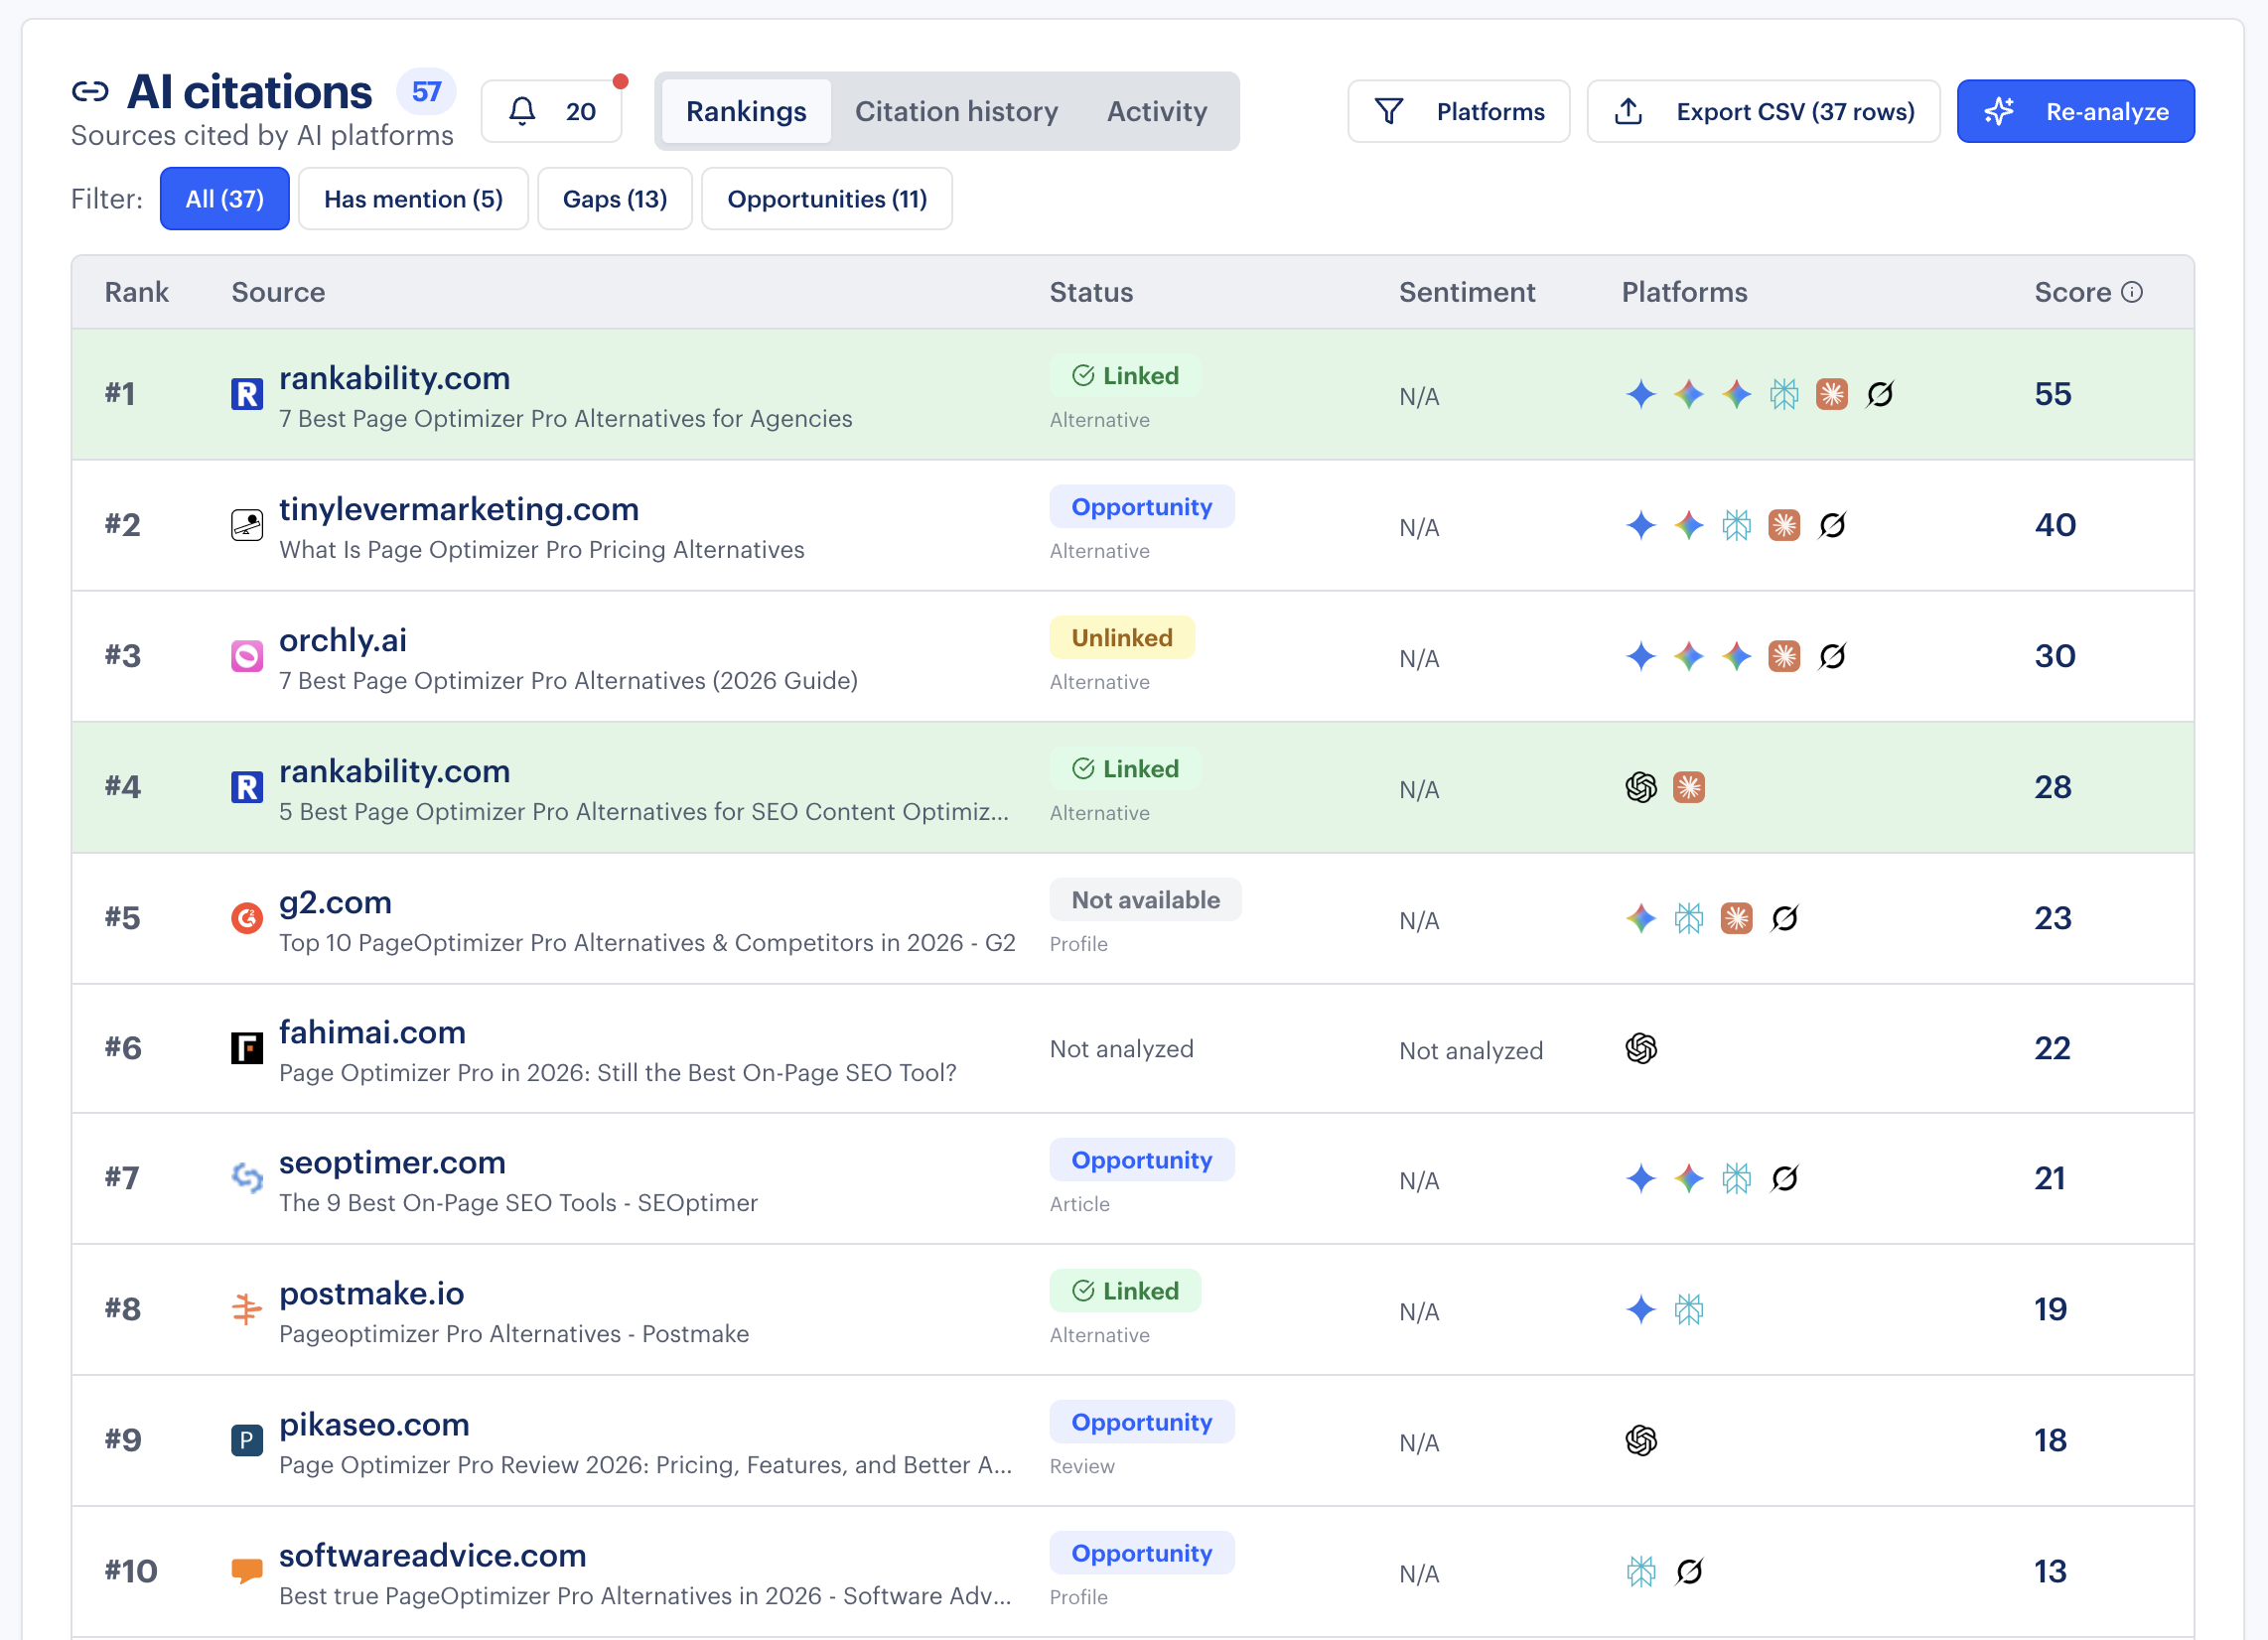
Task: Click the Grok icon in the g2.com row
Action: click(x=1784, y=919)
